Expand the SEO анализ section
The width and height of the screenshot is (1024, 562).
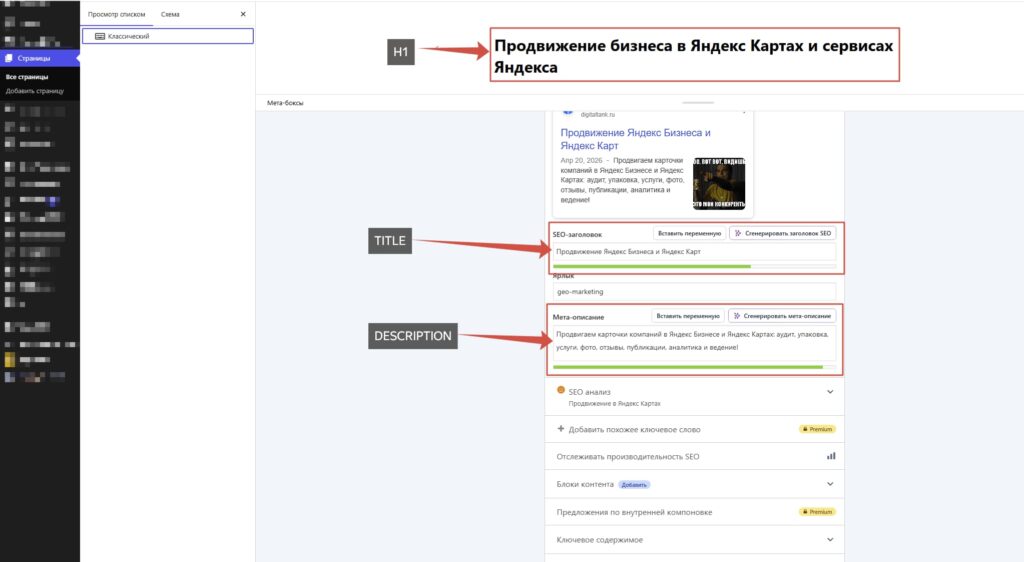pyautogui.click(x=830, y=392)
